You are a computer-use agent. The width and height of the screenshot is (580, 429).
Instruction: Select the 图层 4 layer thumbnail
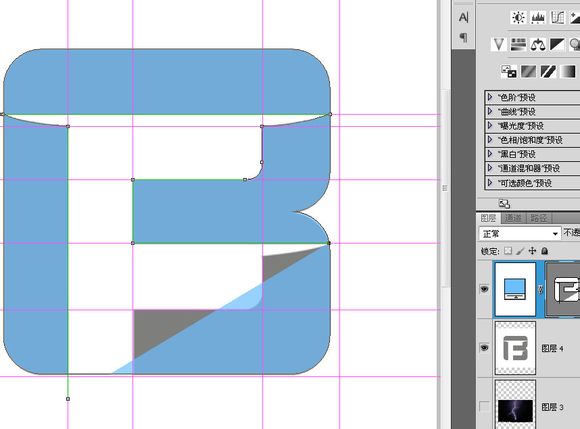[515, 348]
